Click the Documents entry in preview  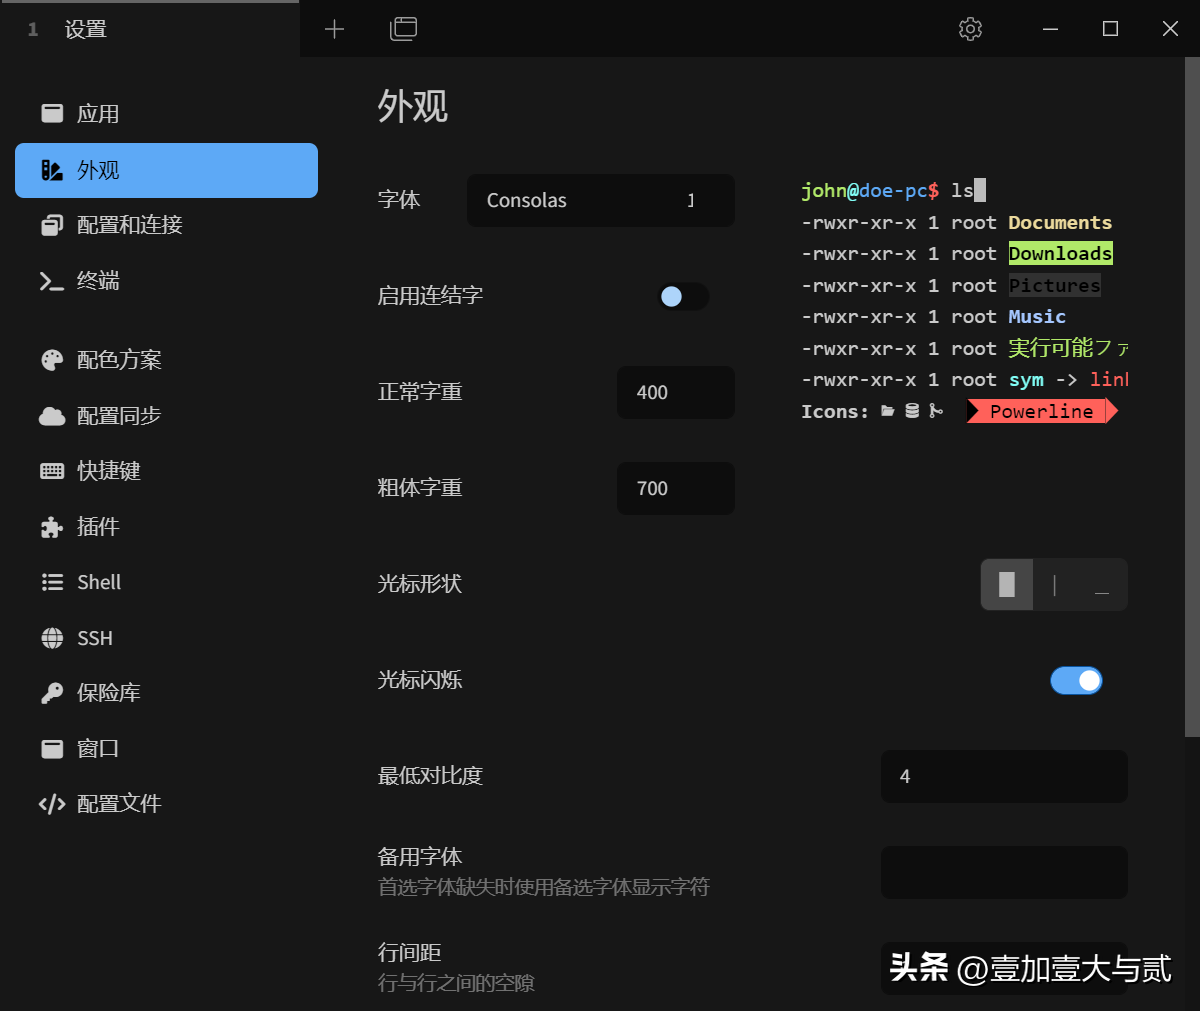[1060, 222]
